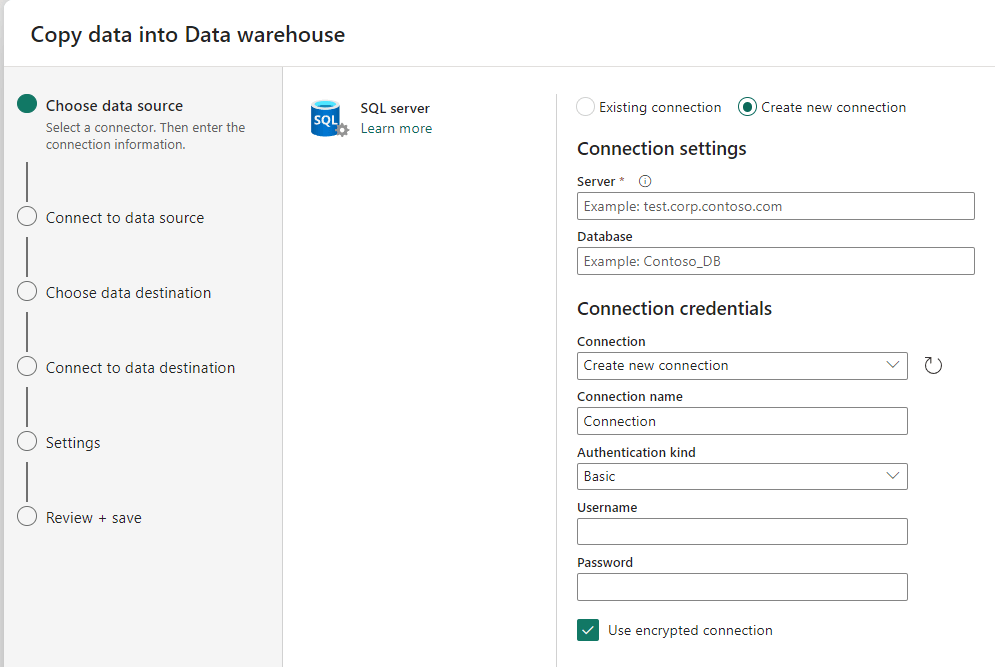
Task: Click the Password input box
Action: (742, 587)
